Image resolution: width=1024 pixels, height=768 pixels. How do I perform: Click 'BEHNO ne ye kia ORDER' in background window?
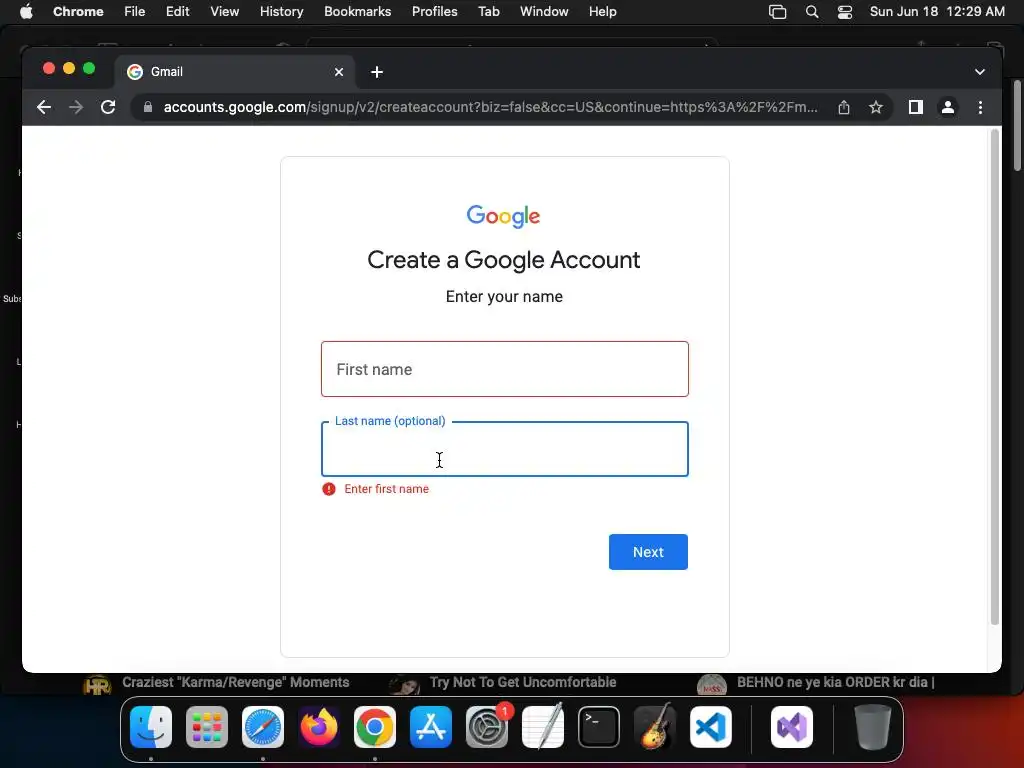[x=835, y=682]
